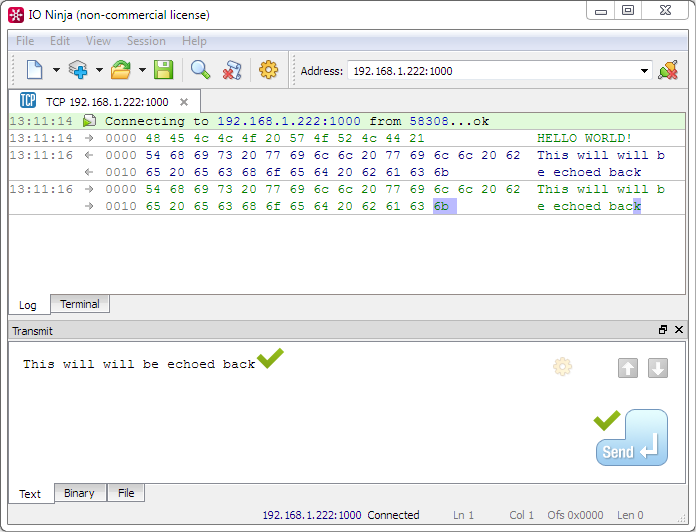Click the transmit pane gear icon
Screen dimensions: 696x532
562,367
